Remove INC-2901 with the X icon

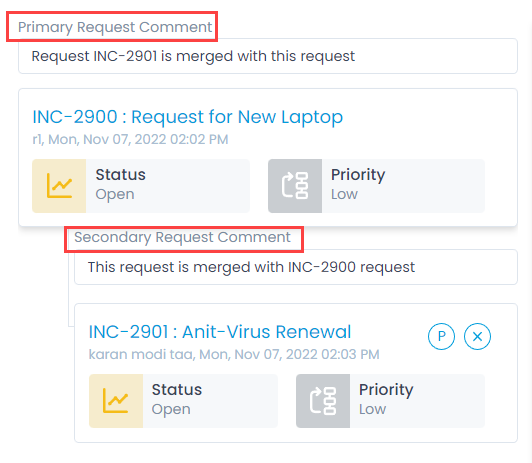477,336
